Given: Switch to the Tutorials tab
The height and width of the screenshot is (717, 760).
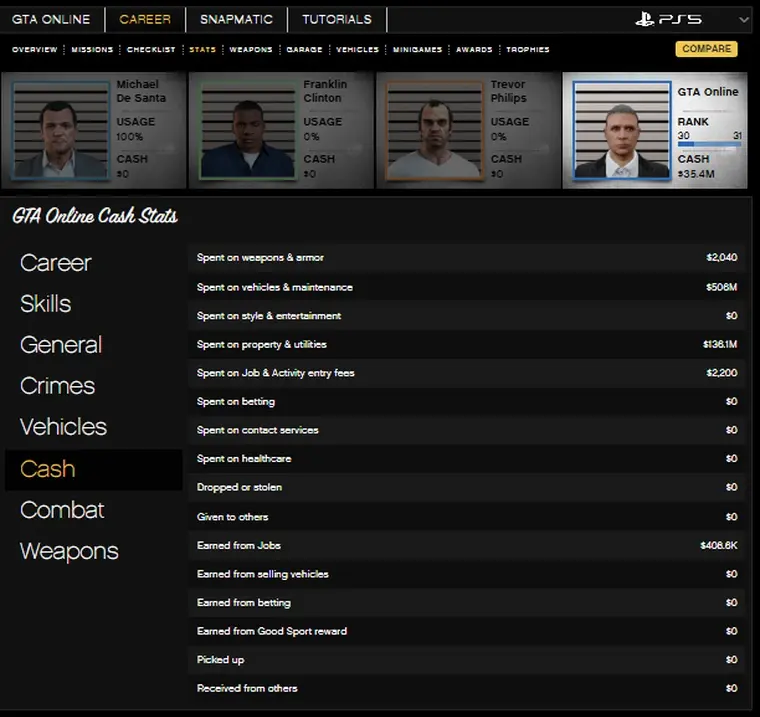Looking at the screenshot, I should pyautogui.click(x=337, y=19).
